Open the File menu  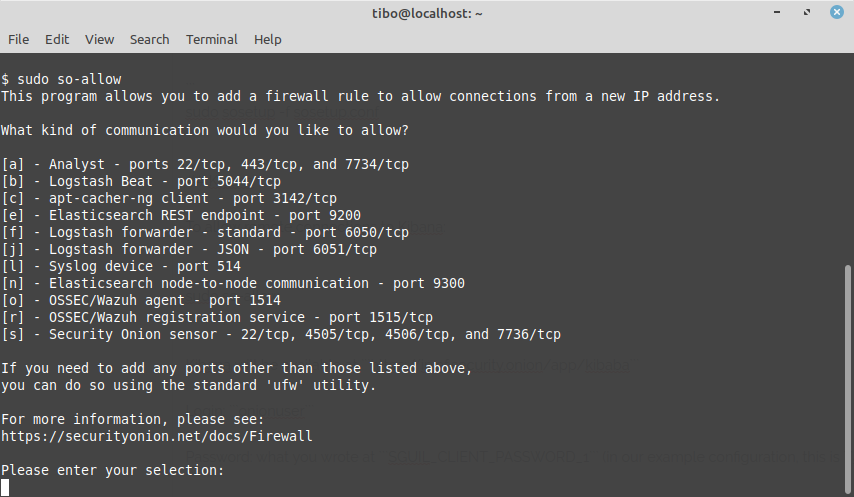tap(19, 40)
